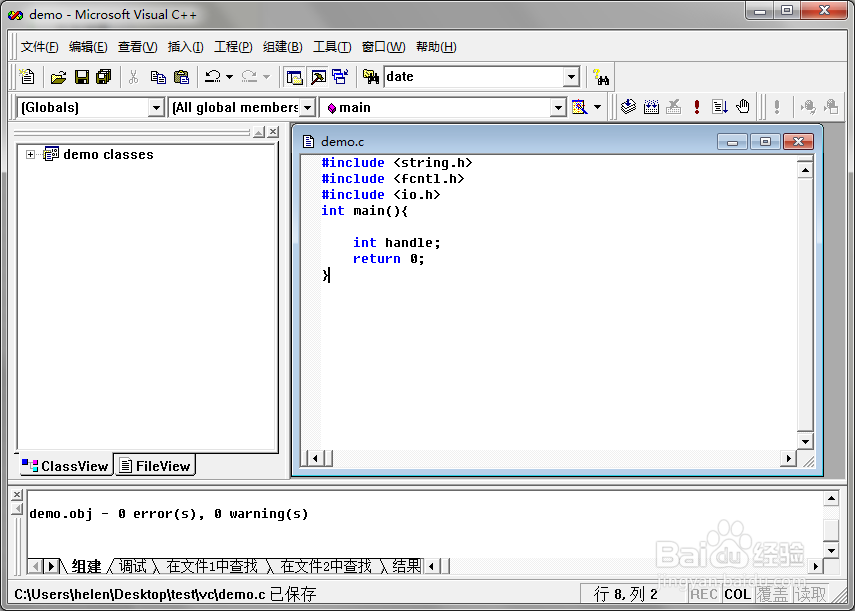Click the editor vertical scroll down arrow
The width and height of the screenshot is (855, 611).
click(805, 441)
